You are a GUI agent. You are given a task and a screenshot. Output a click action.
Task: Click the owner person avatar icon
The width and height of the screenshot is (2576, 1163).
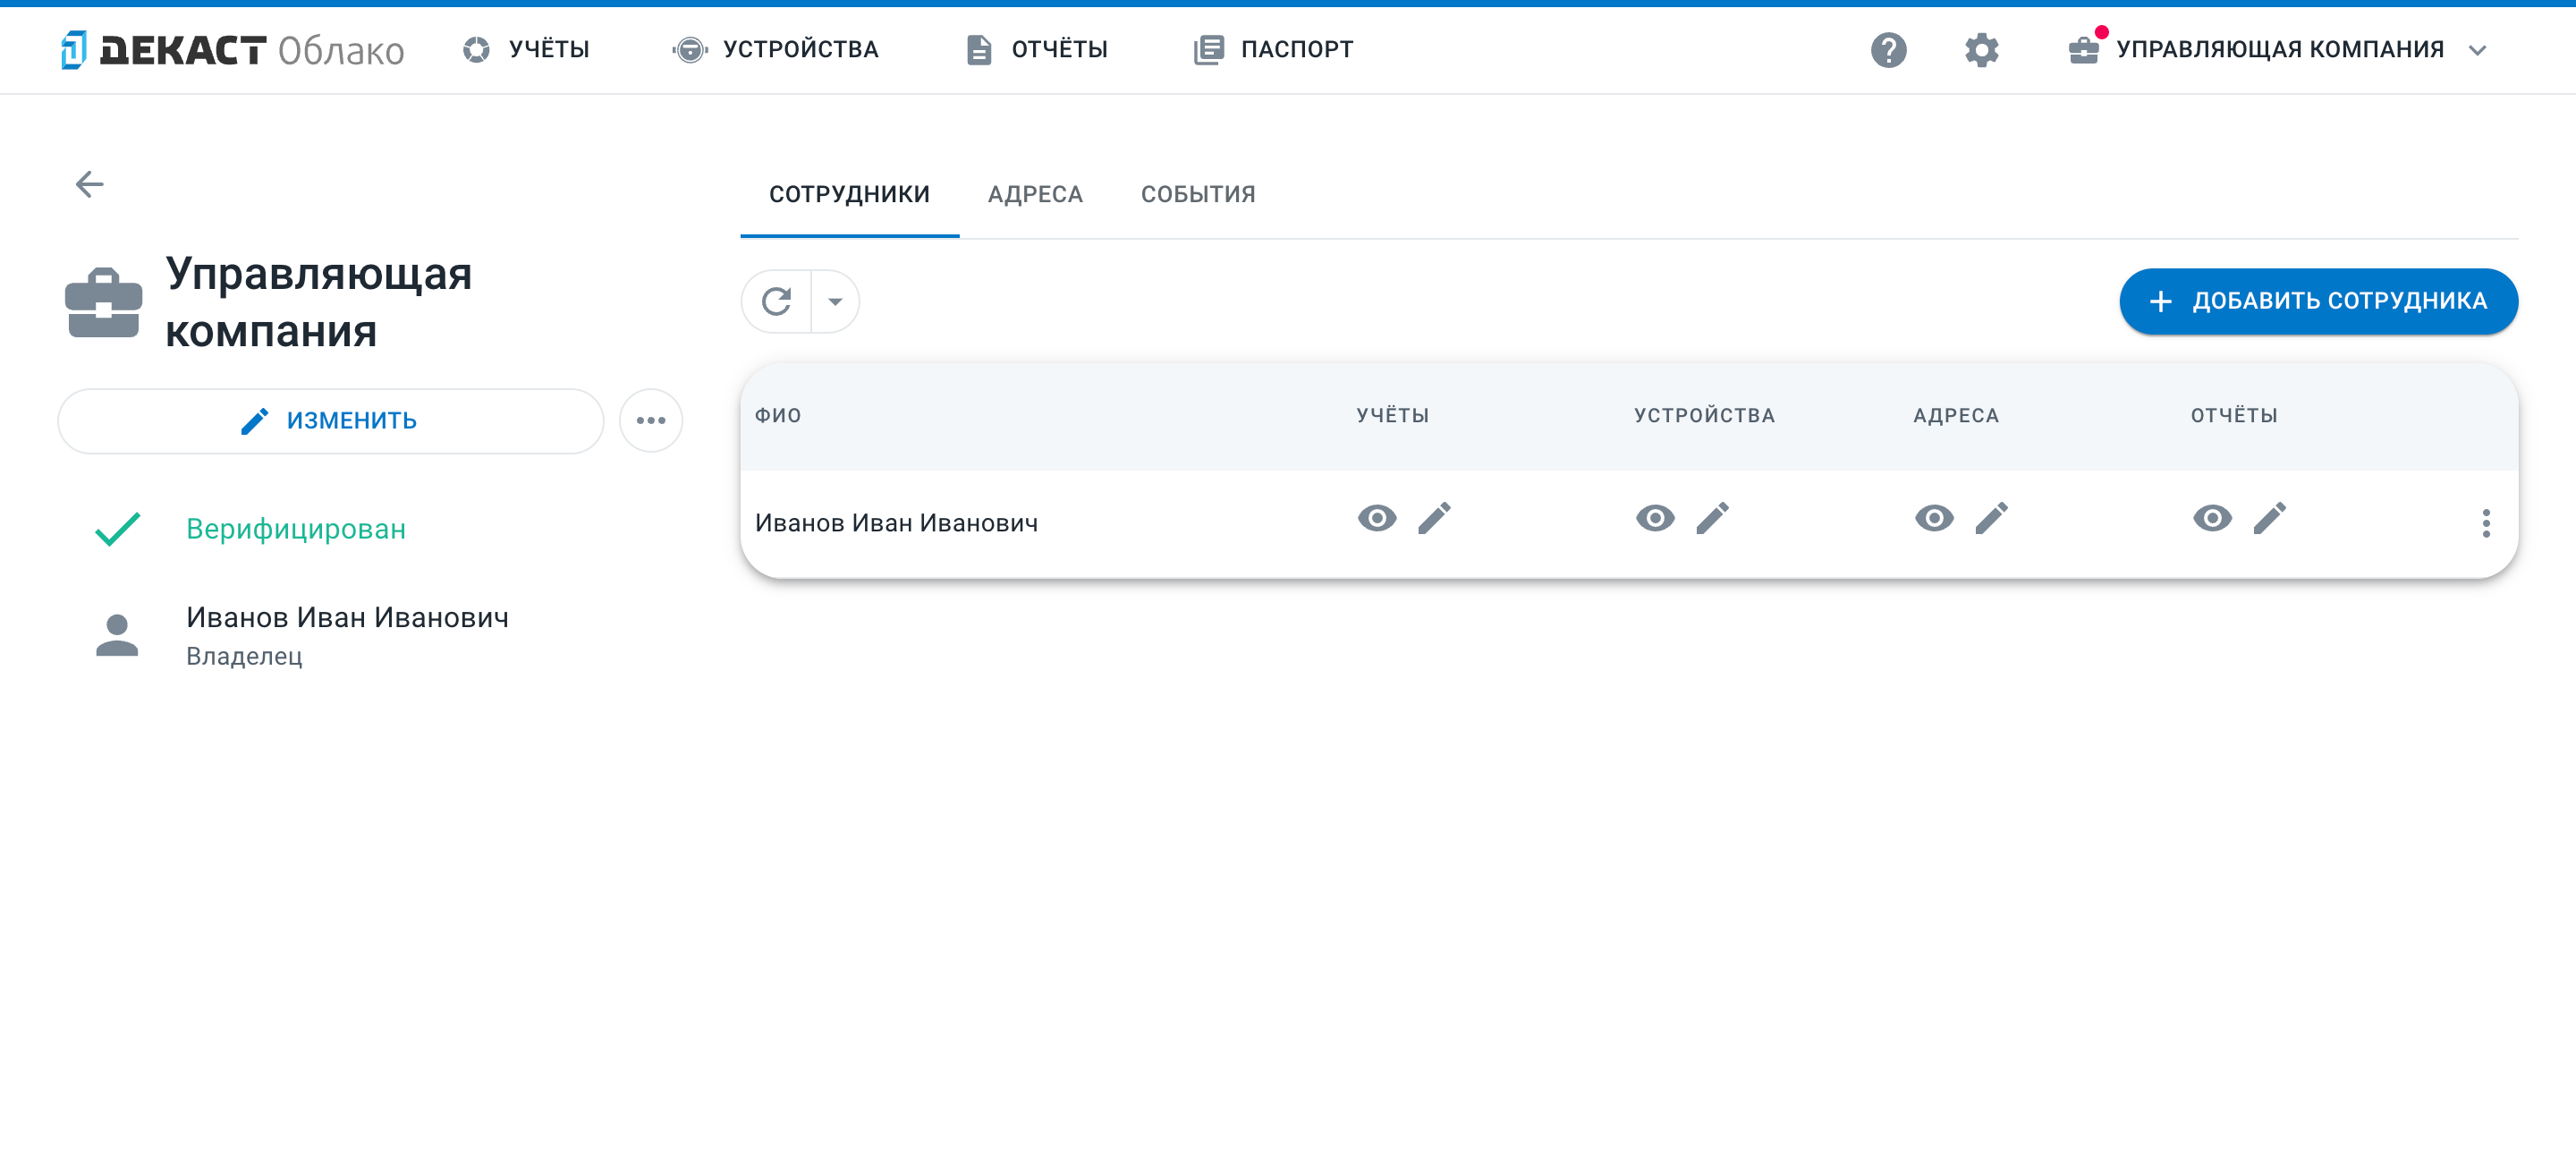coord(117,635)
